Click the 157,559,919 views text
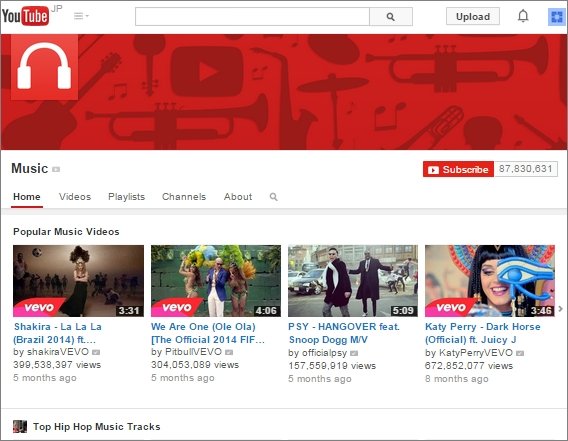This screenshot has width=568, height=441. click(332, 366)
